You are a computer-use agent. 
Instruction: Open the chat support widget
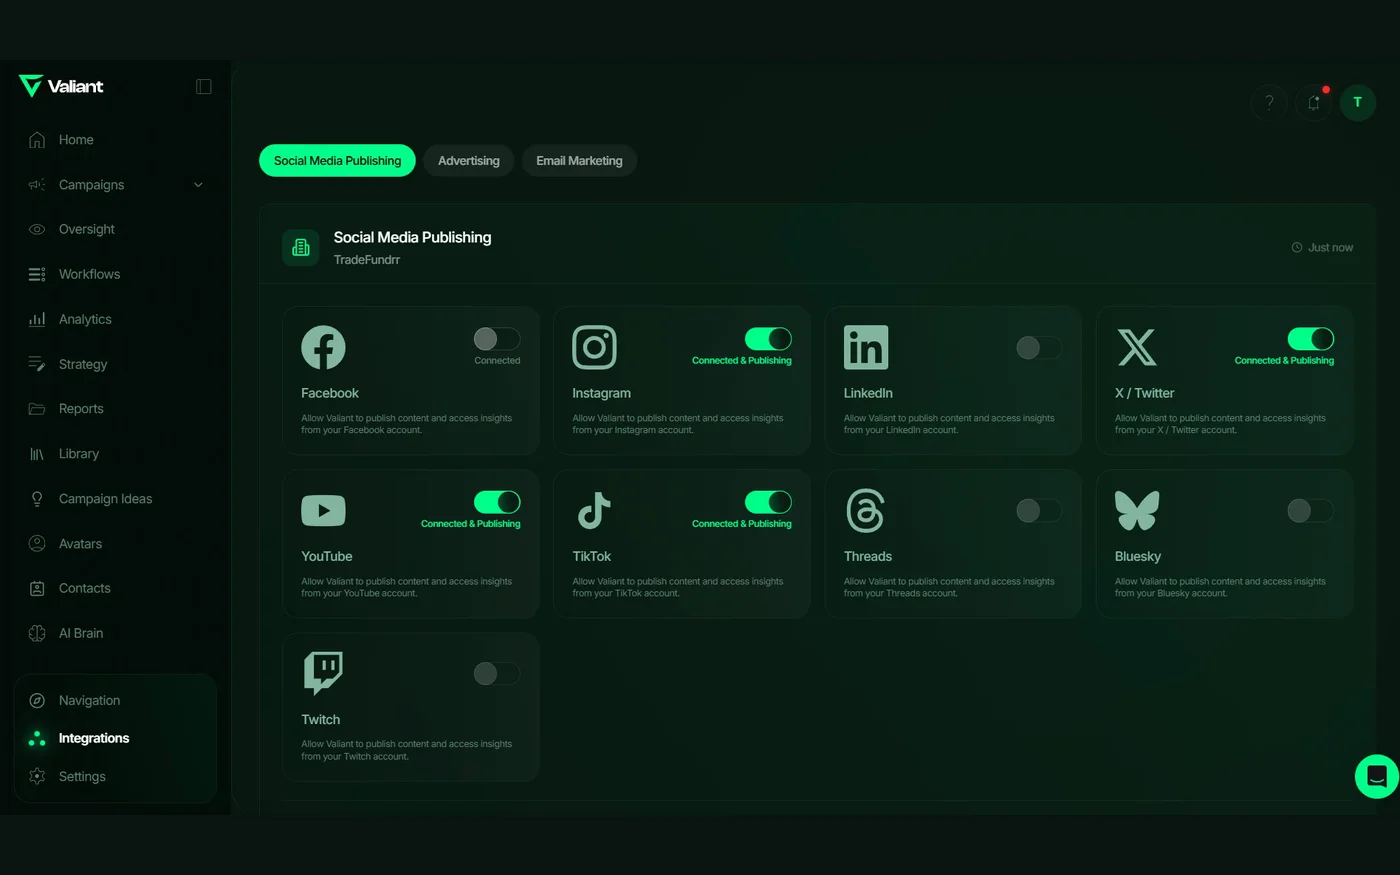click(1376, 776)
